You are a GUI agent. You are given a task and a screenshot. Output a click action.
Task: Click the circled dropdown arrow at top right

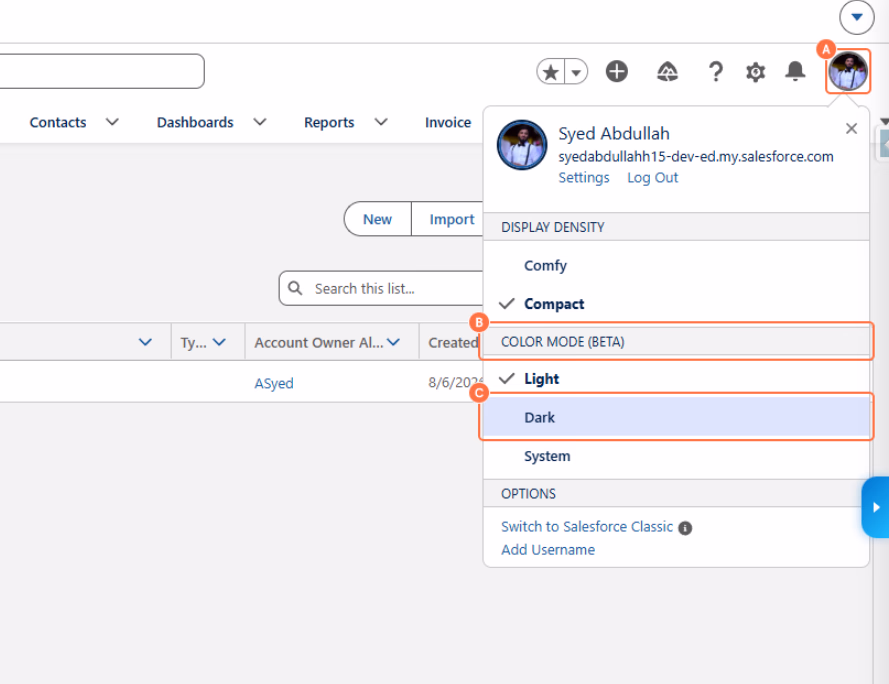click(x=857, y=18)
